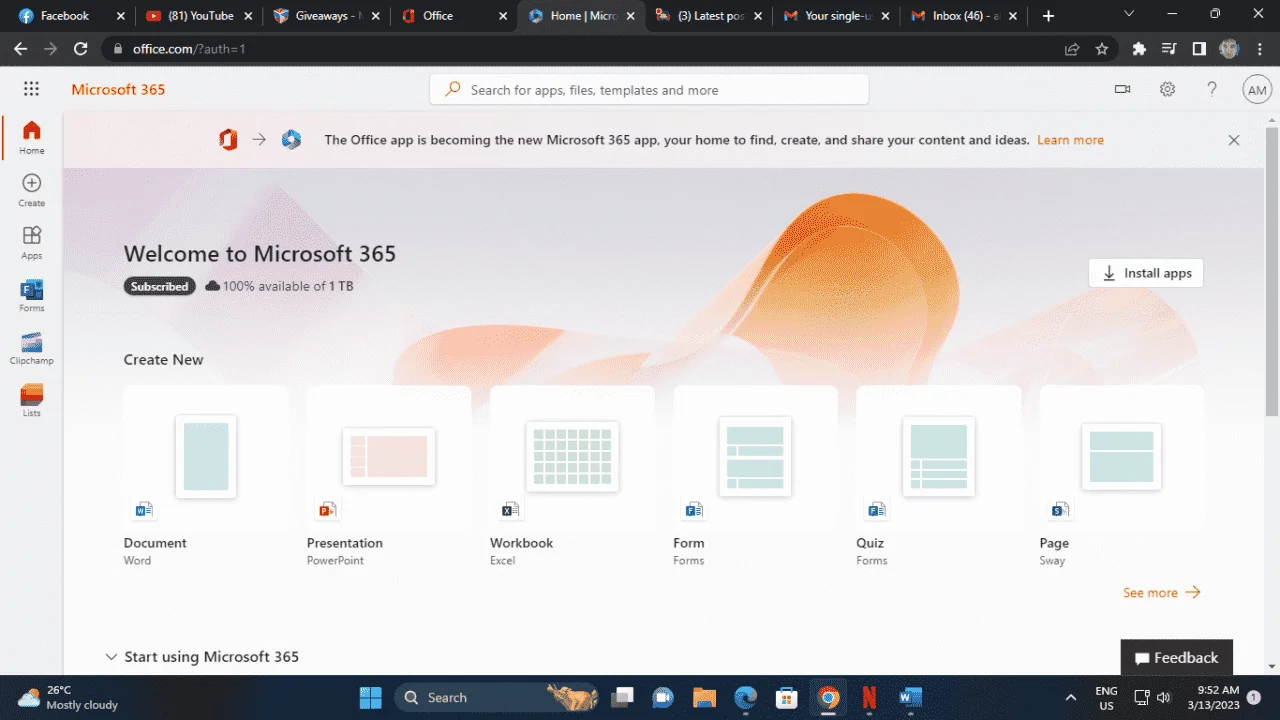Open the Feedback button
Viewport: 1280px width, 720px height.
click(x=1176, y=657)
